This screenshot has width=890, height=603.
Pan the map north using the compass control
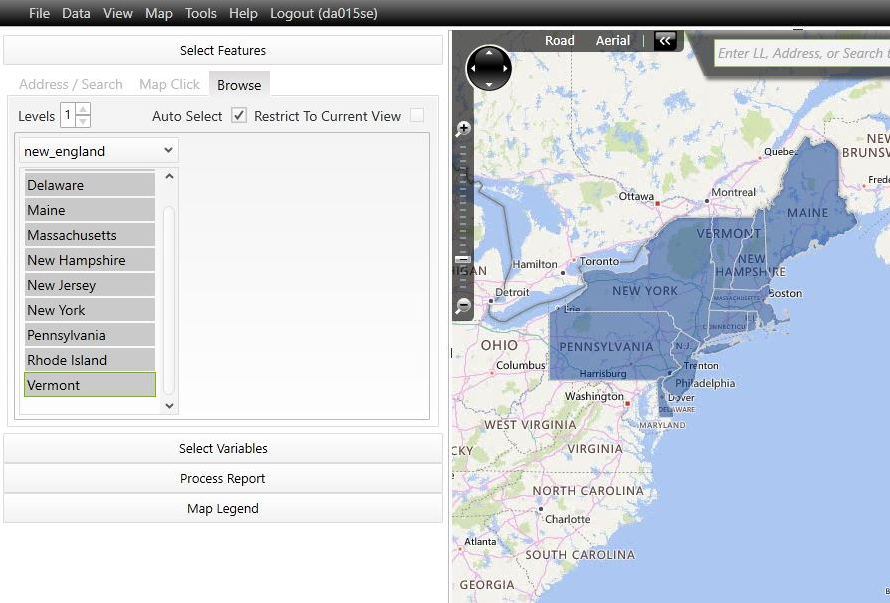[489, 52]
